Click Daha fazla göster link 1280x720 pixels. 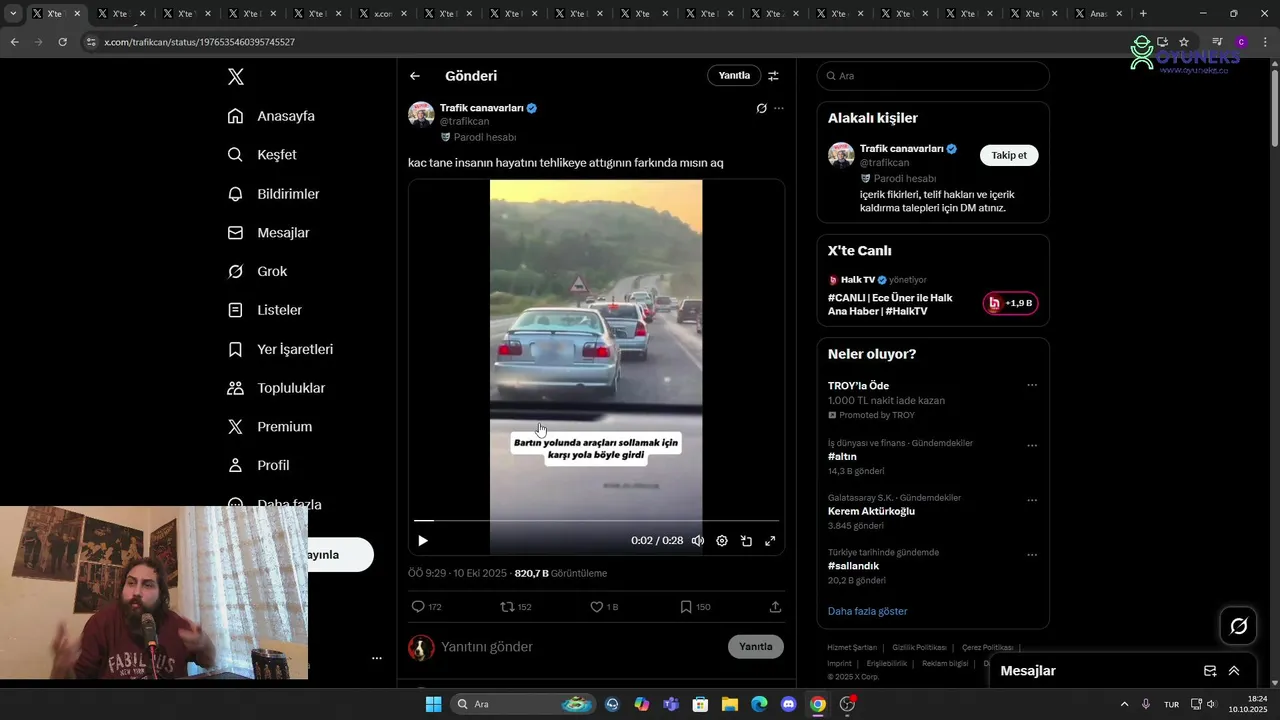coord(868,611)
